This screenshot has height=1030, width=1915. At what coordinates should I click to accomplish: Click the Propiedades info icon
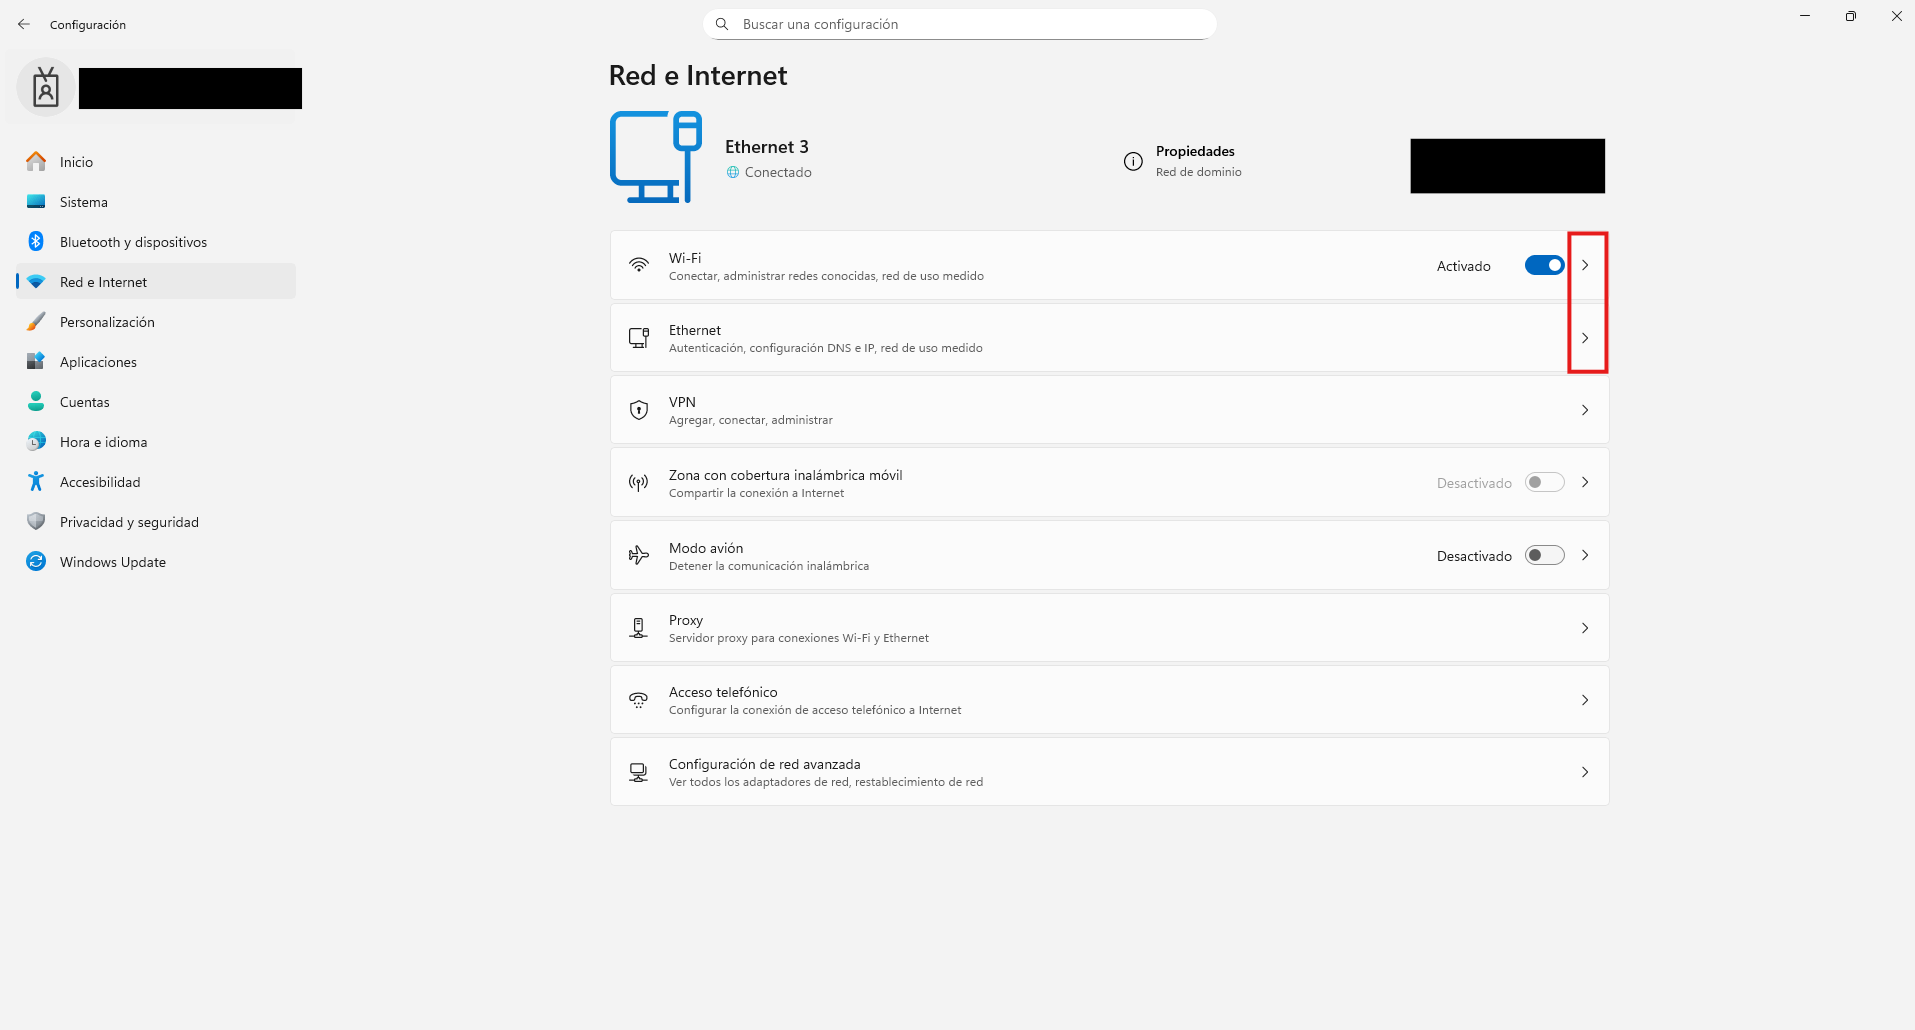(1133, 161)
